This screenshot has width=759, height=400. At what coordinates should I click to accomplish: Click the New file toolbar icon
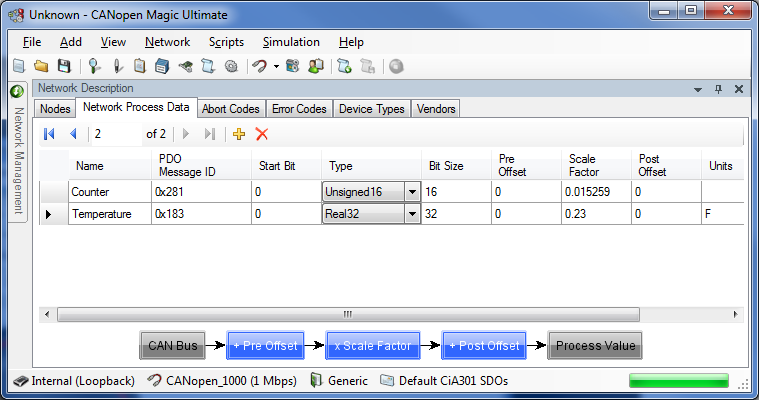(x=18, y=66)
